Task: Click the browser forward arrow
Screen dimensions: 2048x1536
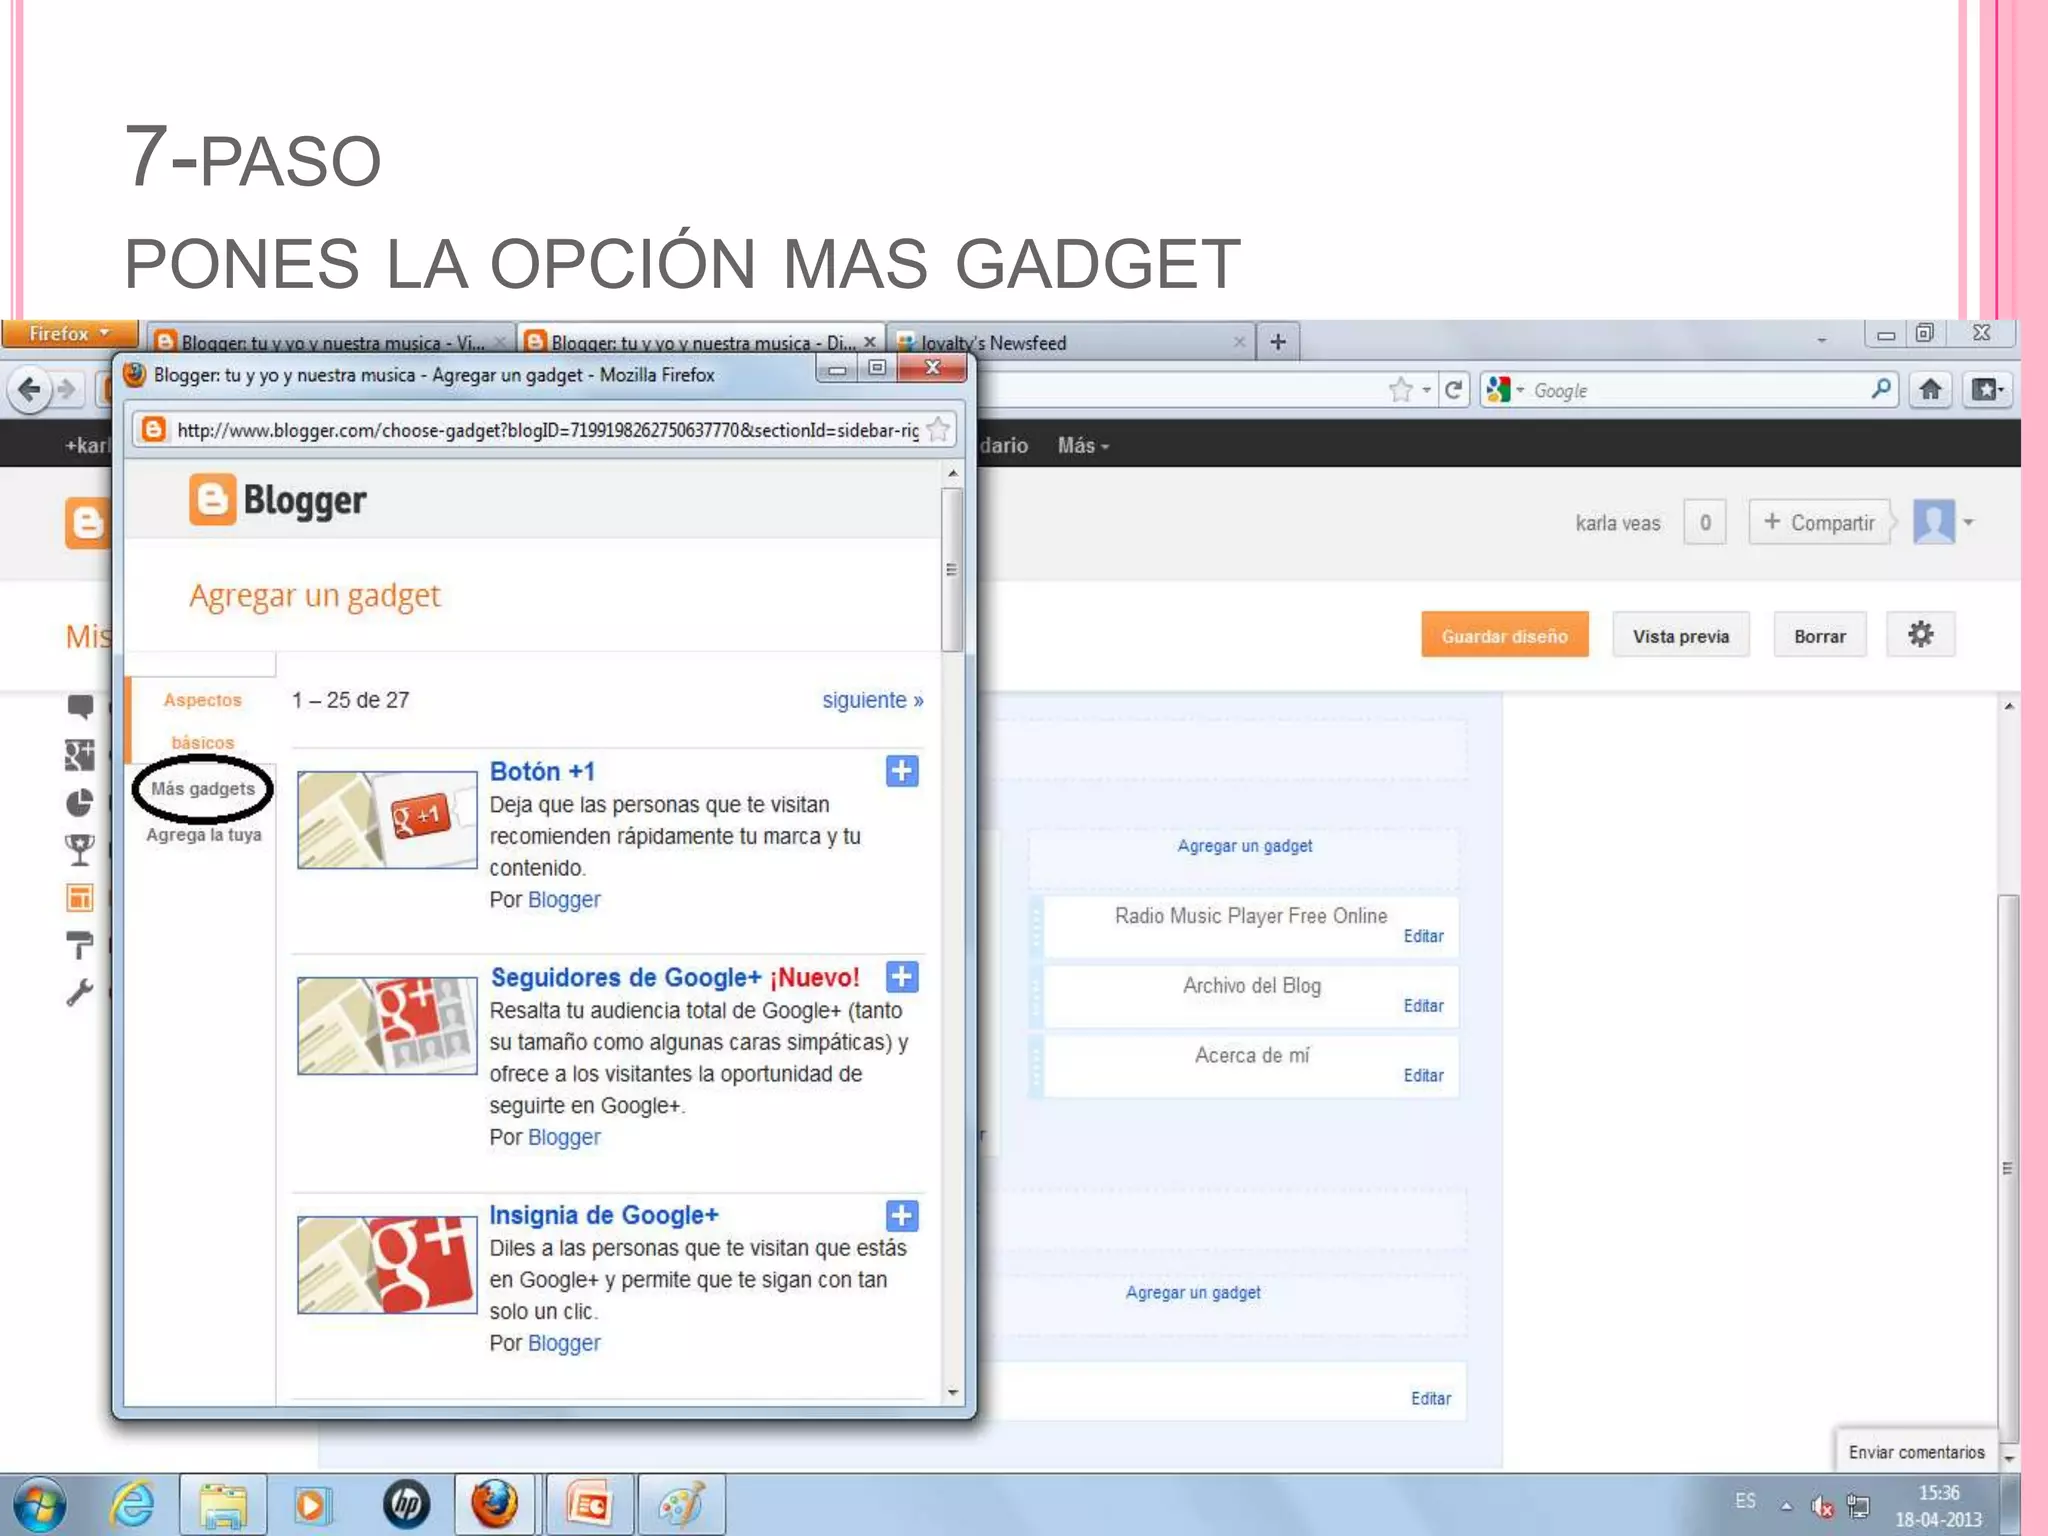Action: click(x=67, y=389)
